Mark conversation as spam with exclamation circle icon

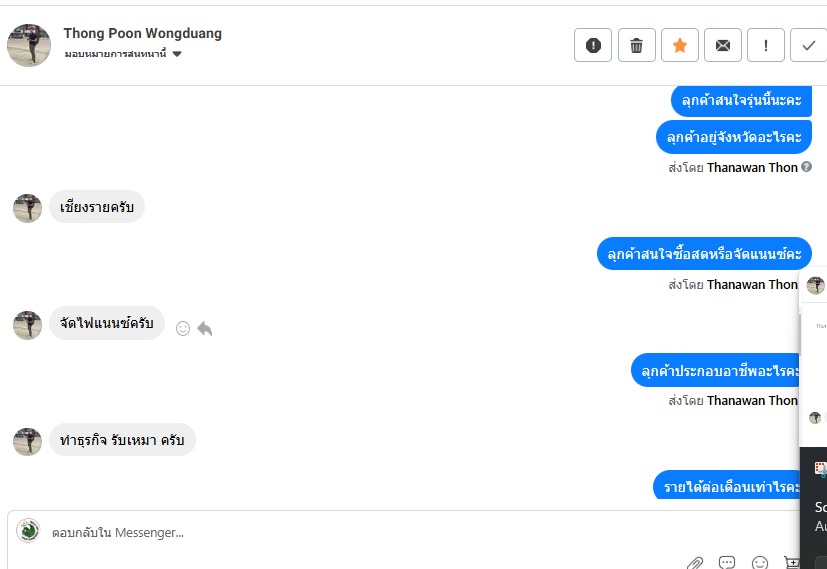pos(593,45)
